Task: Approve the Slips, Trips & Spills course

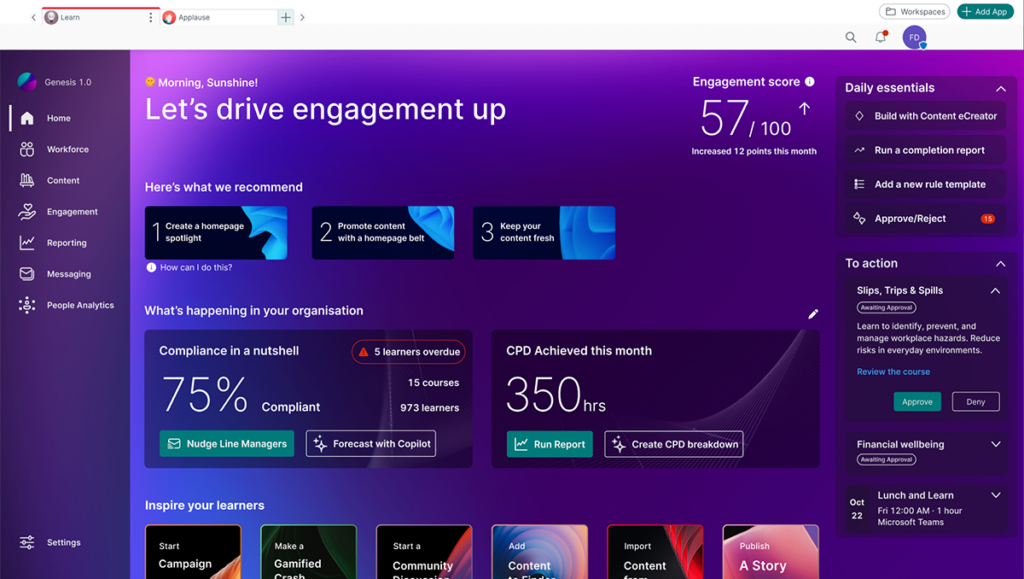Action: 917,402
